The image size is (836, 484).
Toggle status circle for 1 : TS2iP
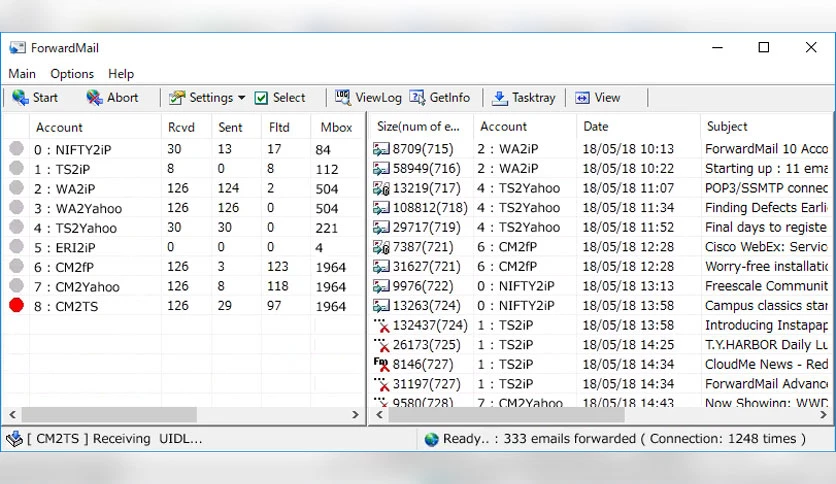coord(17,168)
